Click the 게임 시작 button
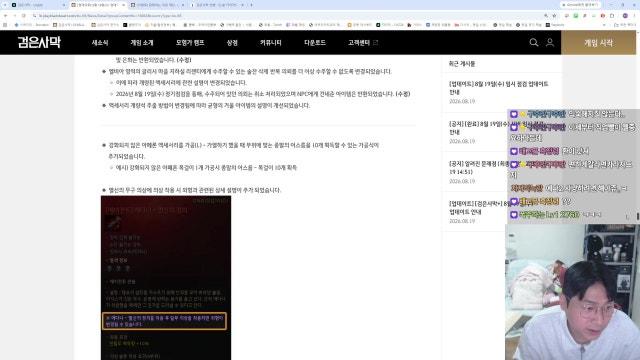This screenshot has width=640, height=360. click(598, 42)
